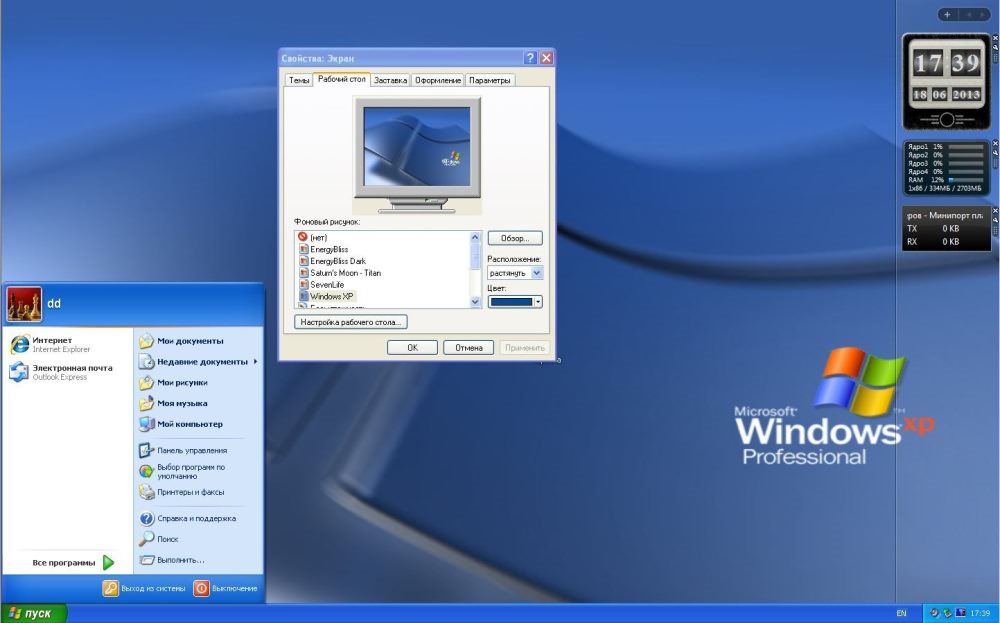Switch to the Параметры tab
1000x623 pixels.
(x=490, y=80)
